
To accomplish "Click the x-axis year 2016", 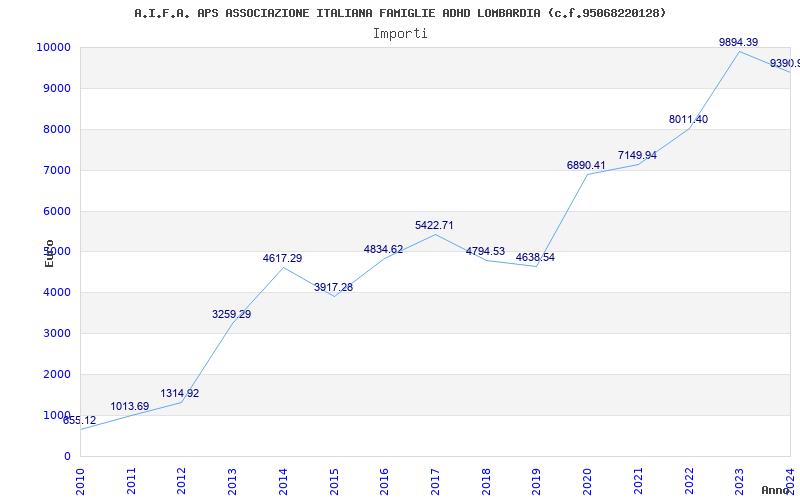I will (x=385, y=481).
